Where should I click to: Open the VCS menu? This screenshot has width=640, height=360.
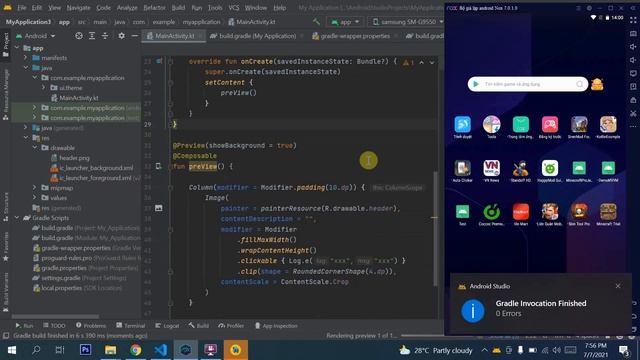click(x=234, y=8)
